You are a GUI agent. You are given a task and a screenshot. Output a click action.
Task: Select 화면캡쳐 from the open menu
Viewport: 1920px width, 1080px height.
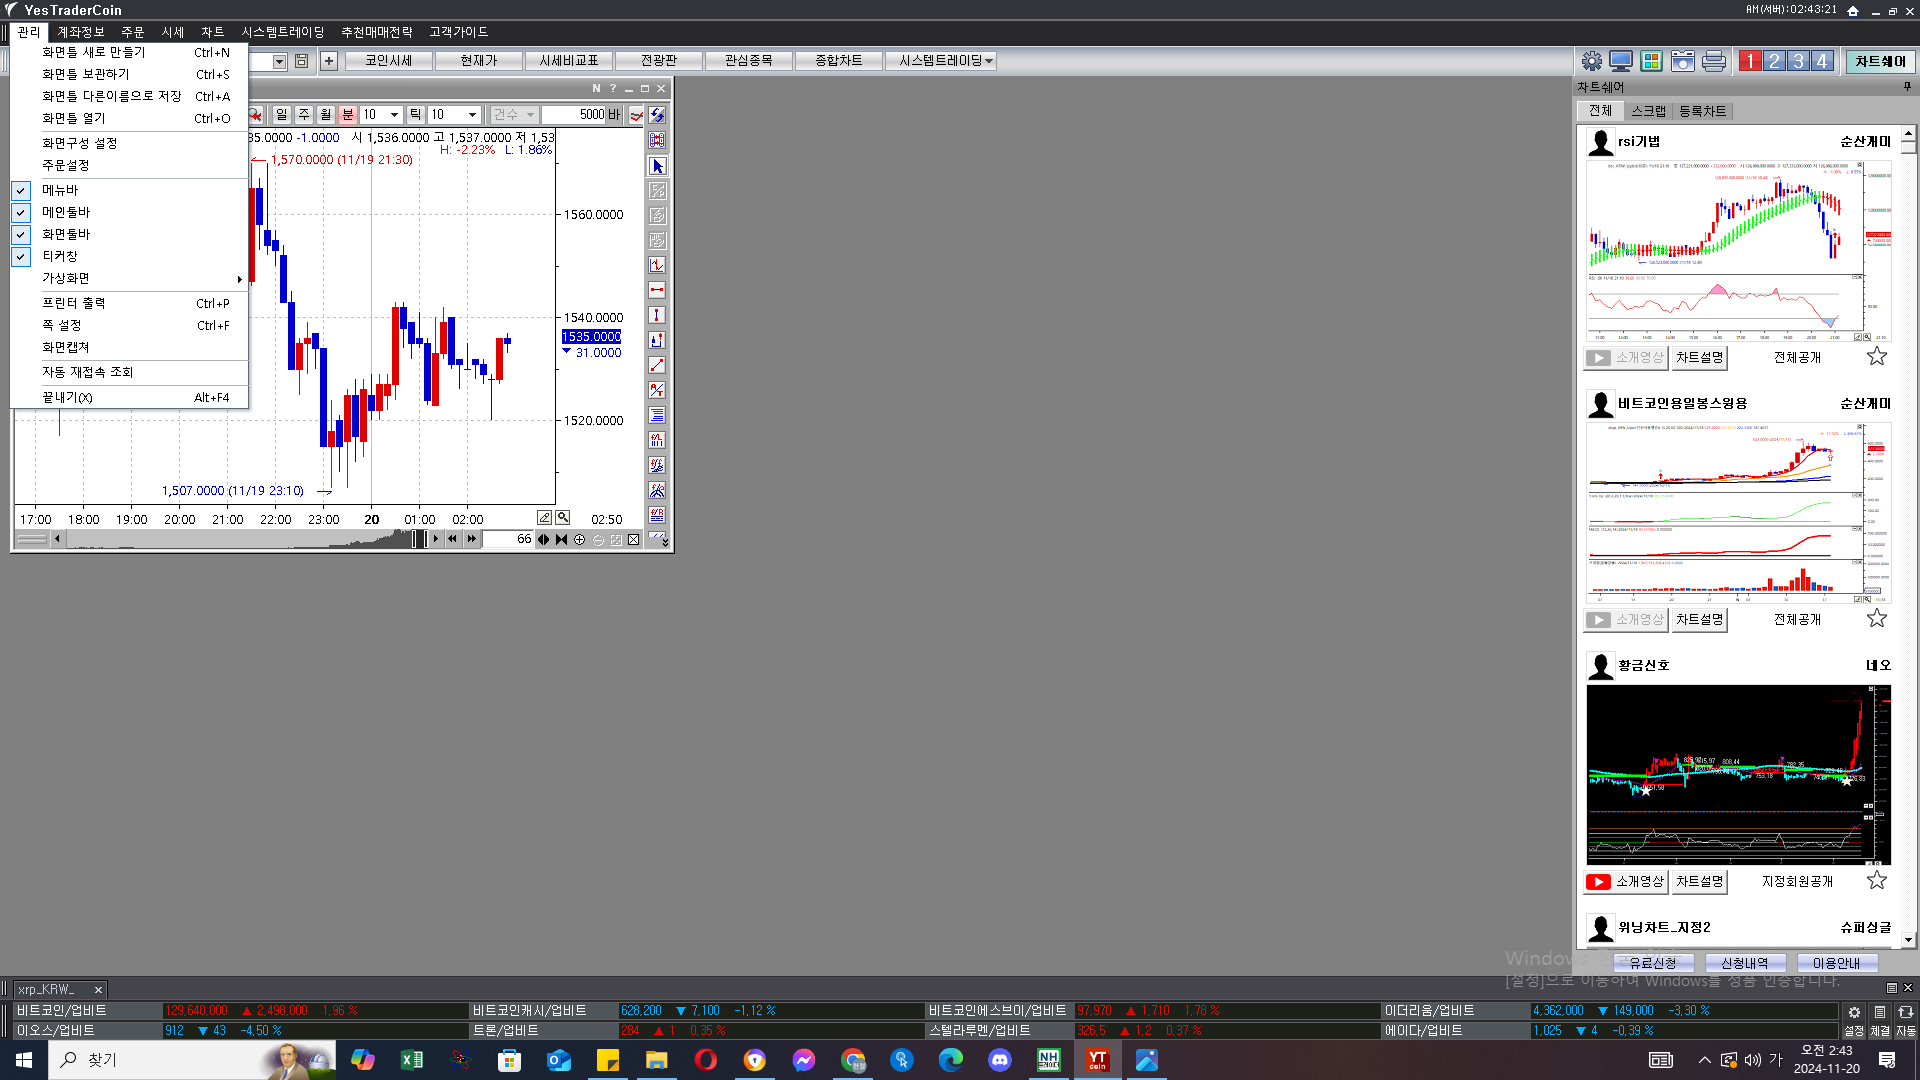(x=66, y=347)
